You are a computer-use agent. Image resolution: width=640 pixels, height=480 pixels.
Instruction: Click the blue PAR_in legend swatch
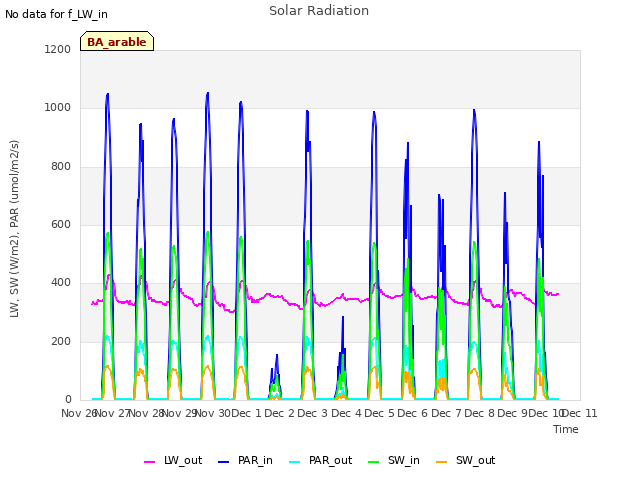(x=224, y=462)
